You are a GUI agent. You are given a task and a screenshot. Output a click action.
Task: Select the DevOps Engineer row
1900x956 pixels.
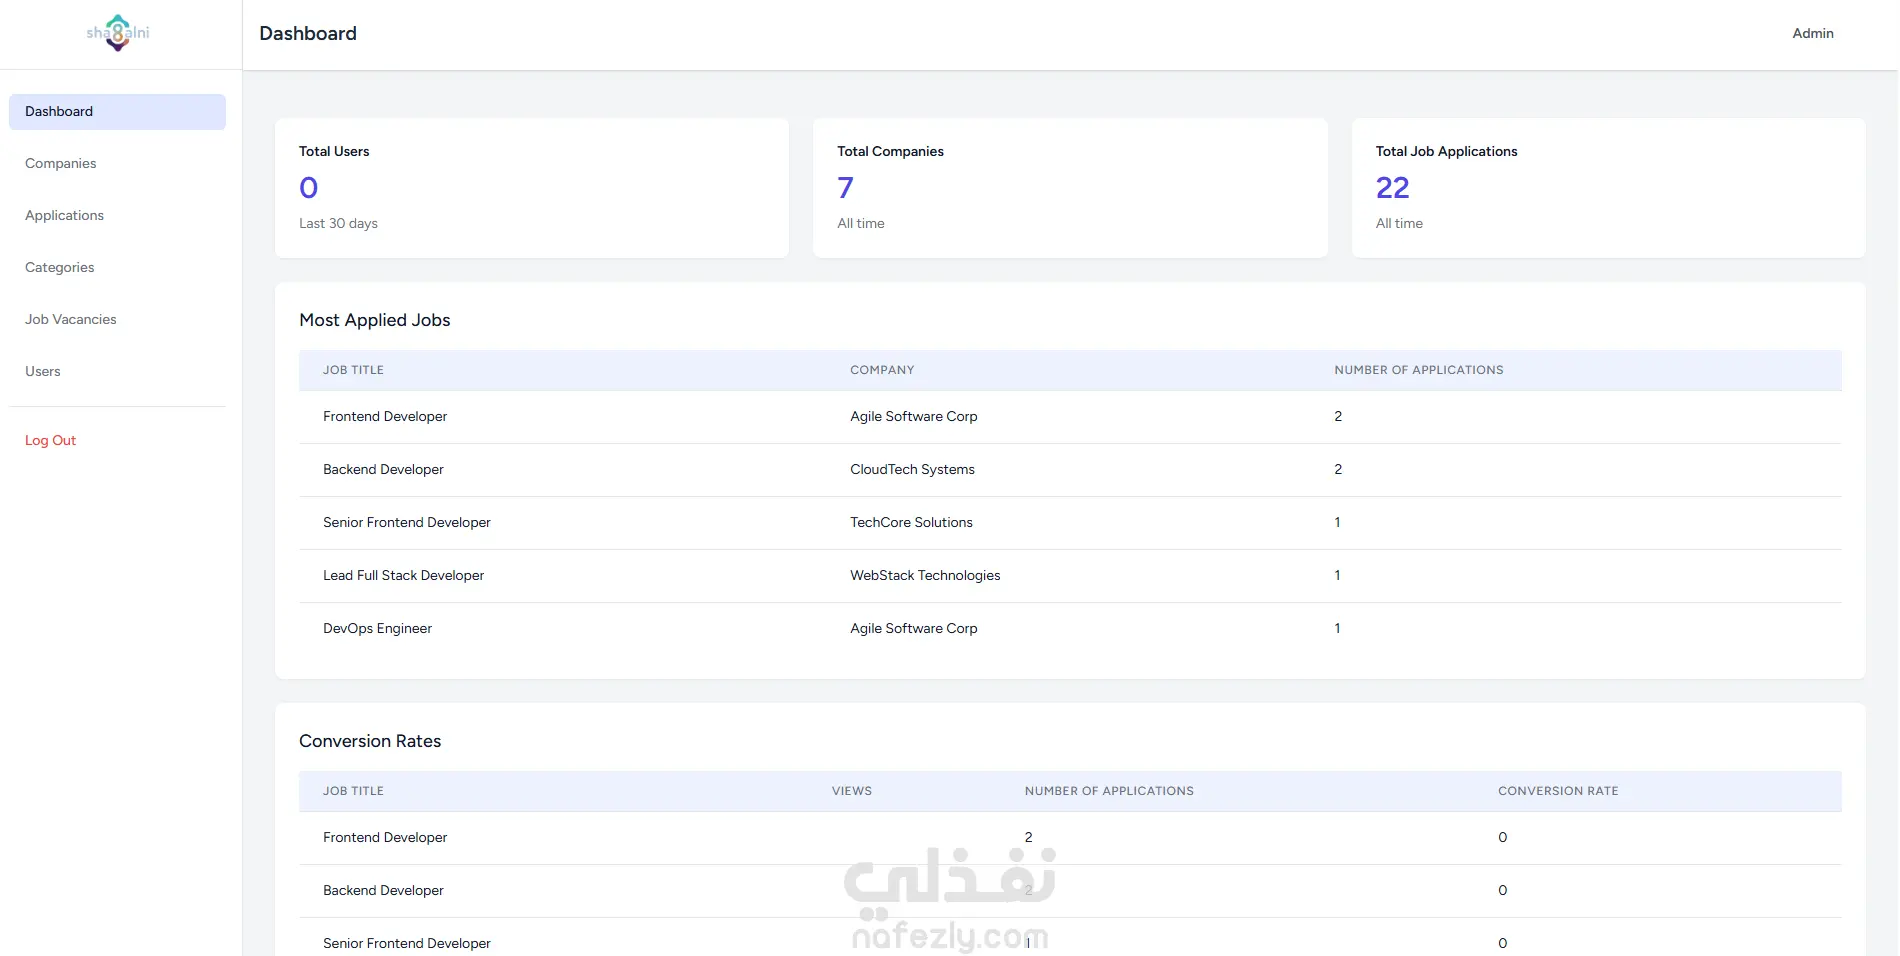1070,629
